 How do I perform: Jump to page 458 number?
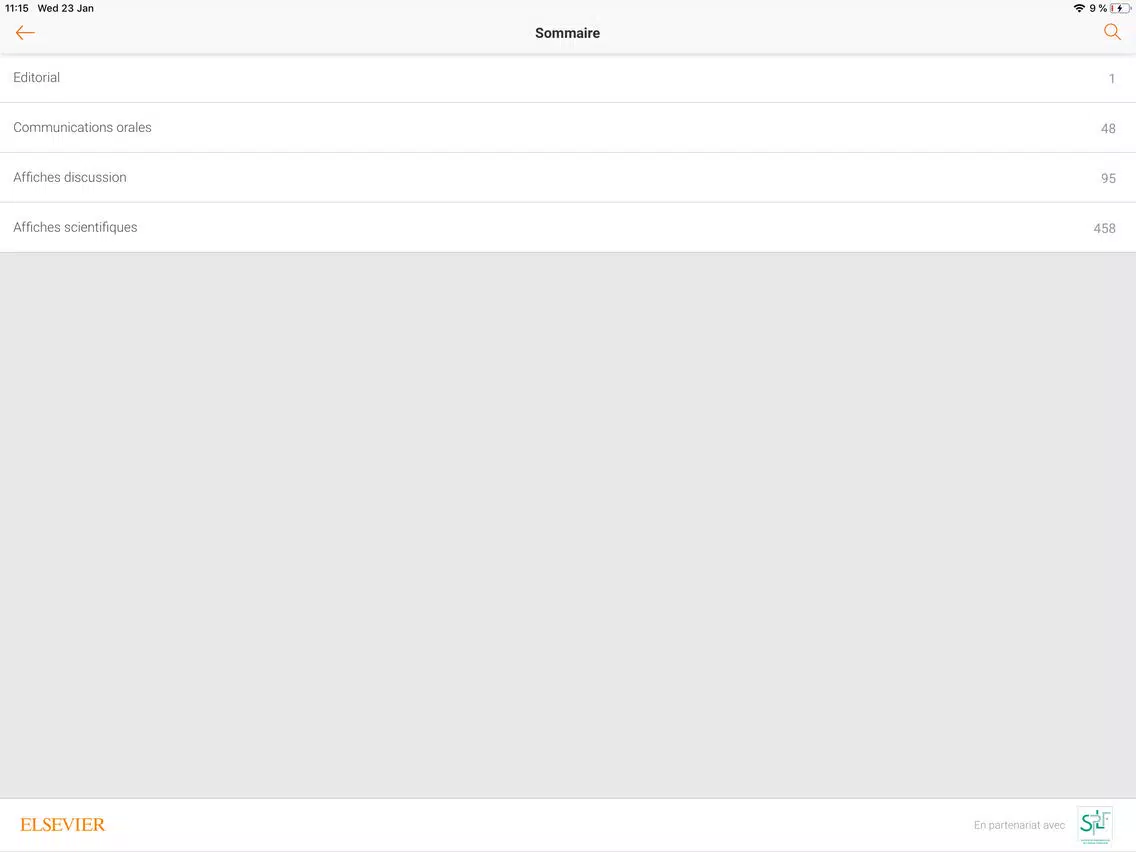[x=1104, y=228]
